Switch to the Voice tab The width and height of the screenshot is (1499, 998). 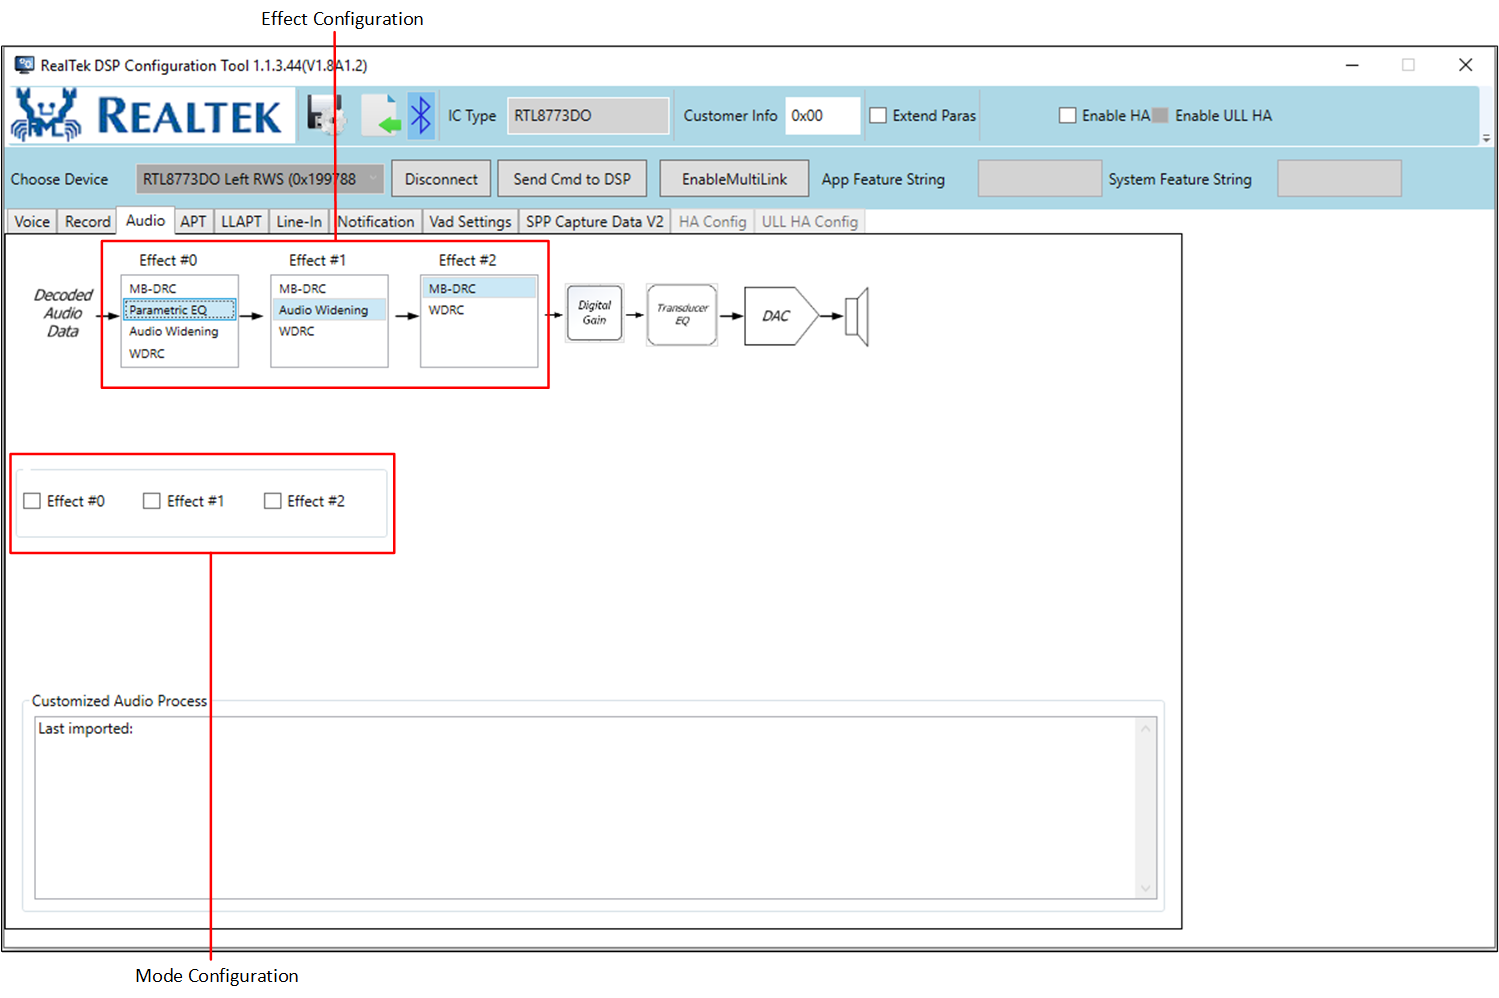pyautogui.click(x=32, y=221)
